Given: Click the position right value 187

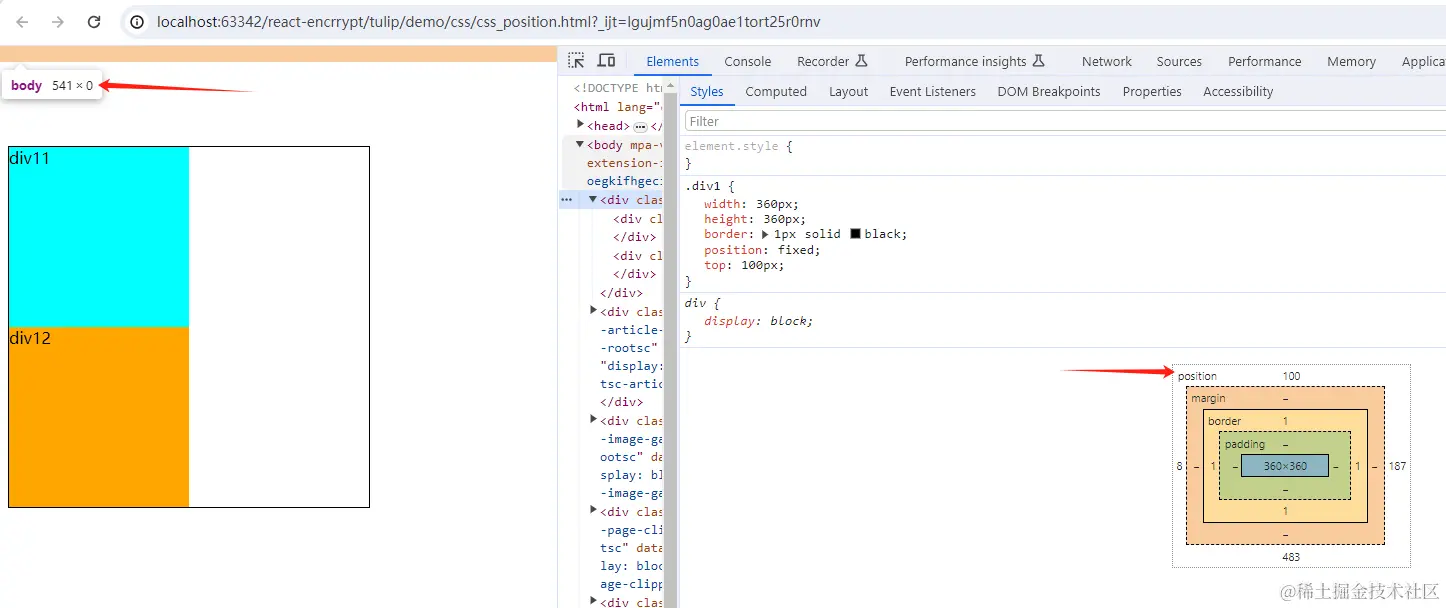Looking at the screenshot, I should [x=1397, y=466].
